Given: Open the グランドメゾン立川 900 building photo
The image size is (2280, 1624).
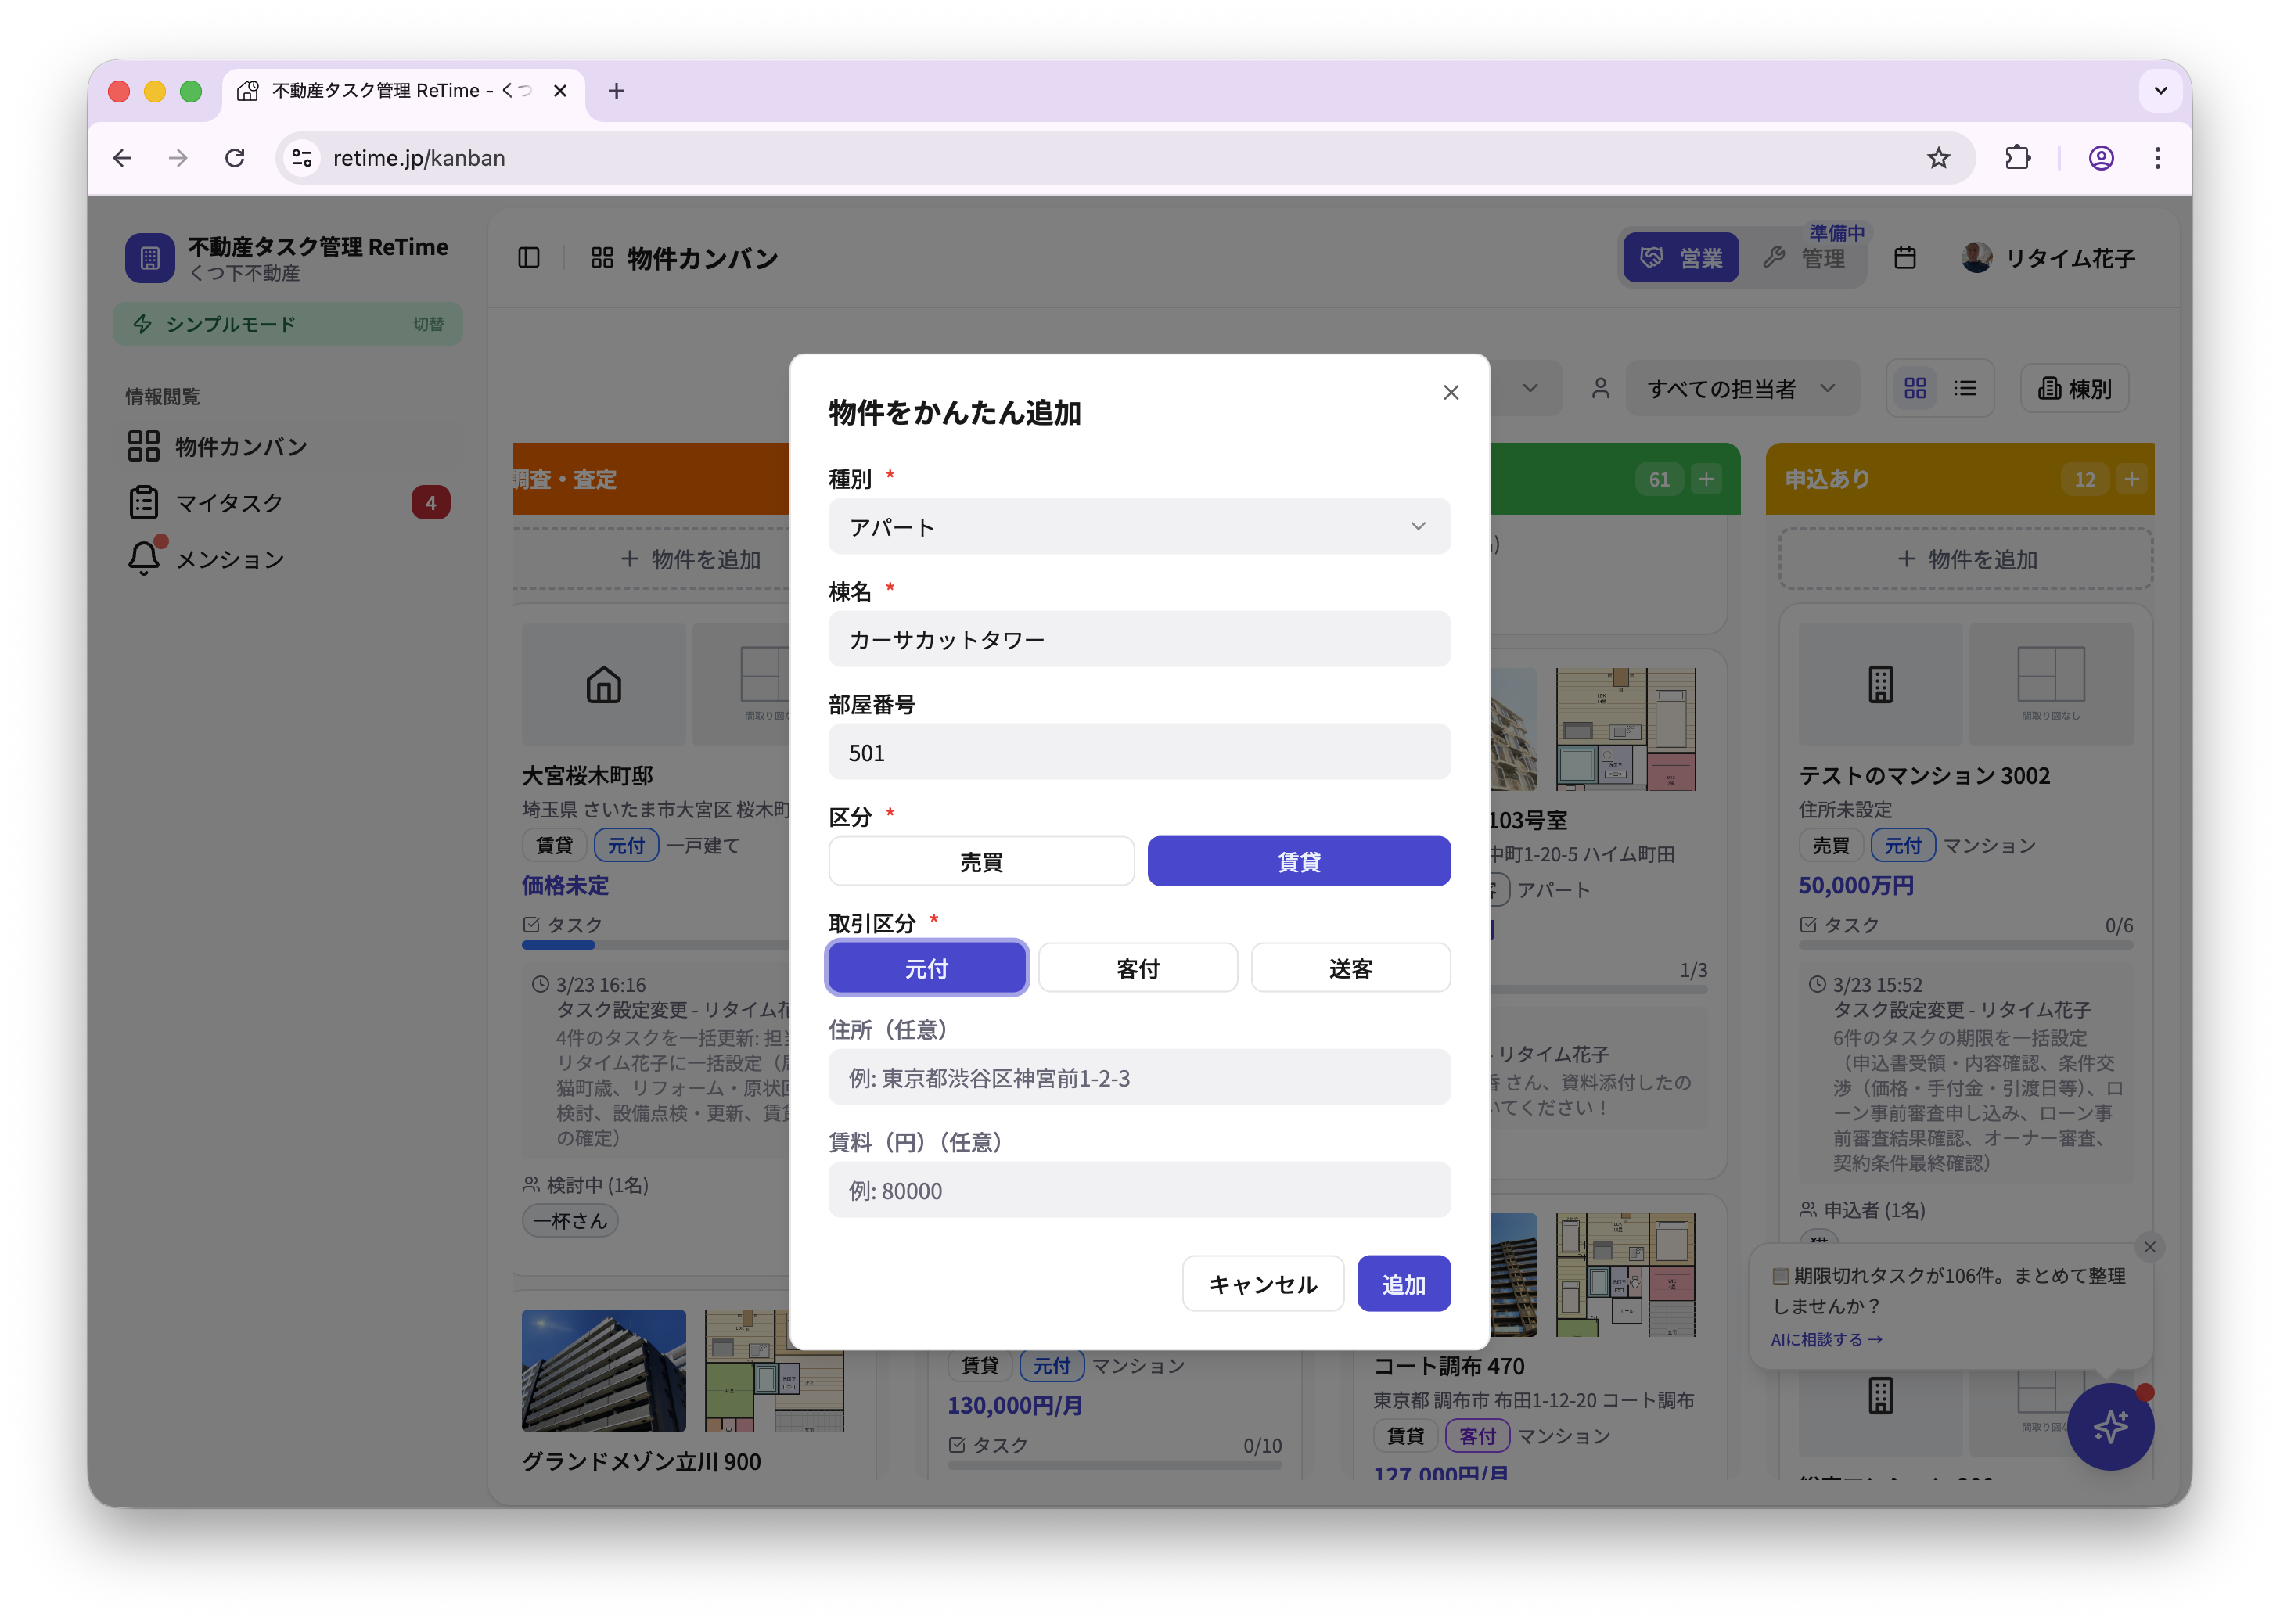Looking at the screenshot, I should pos(603,1370).
